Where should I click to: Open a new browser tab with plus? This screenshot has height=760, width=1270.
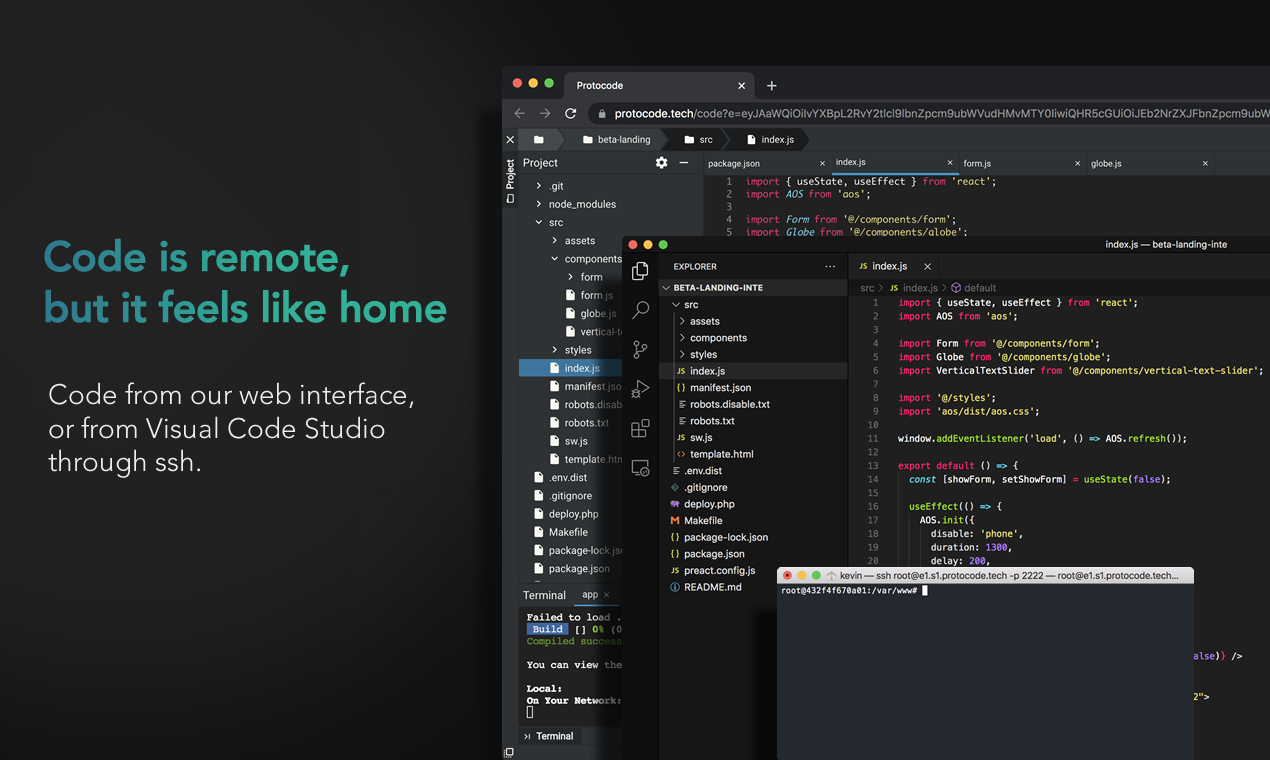point(771,86)
